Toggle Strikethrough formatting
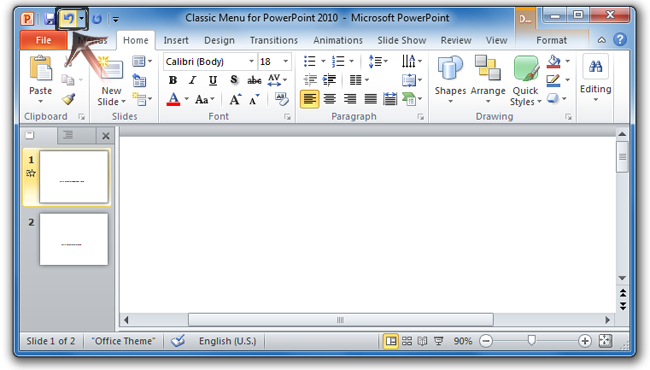The width and height of the screenshot is (650, 370). 254,80
